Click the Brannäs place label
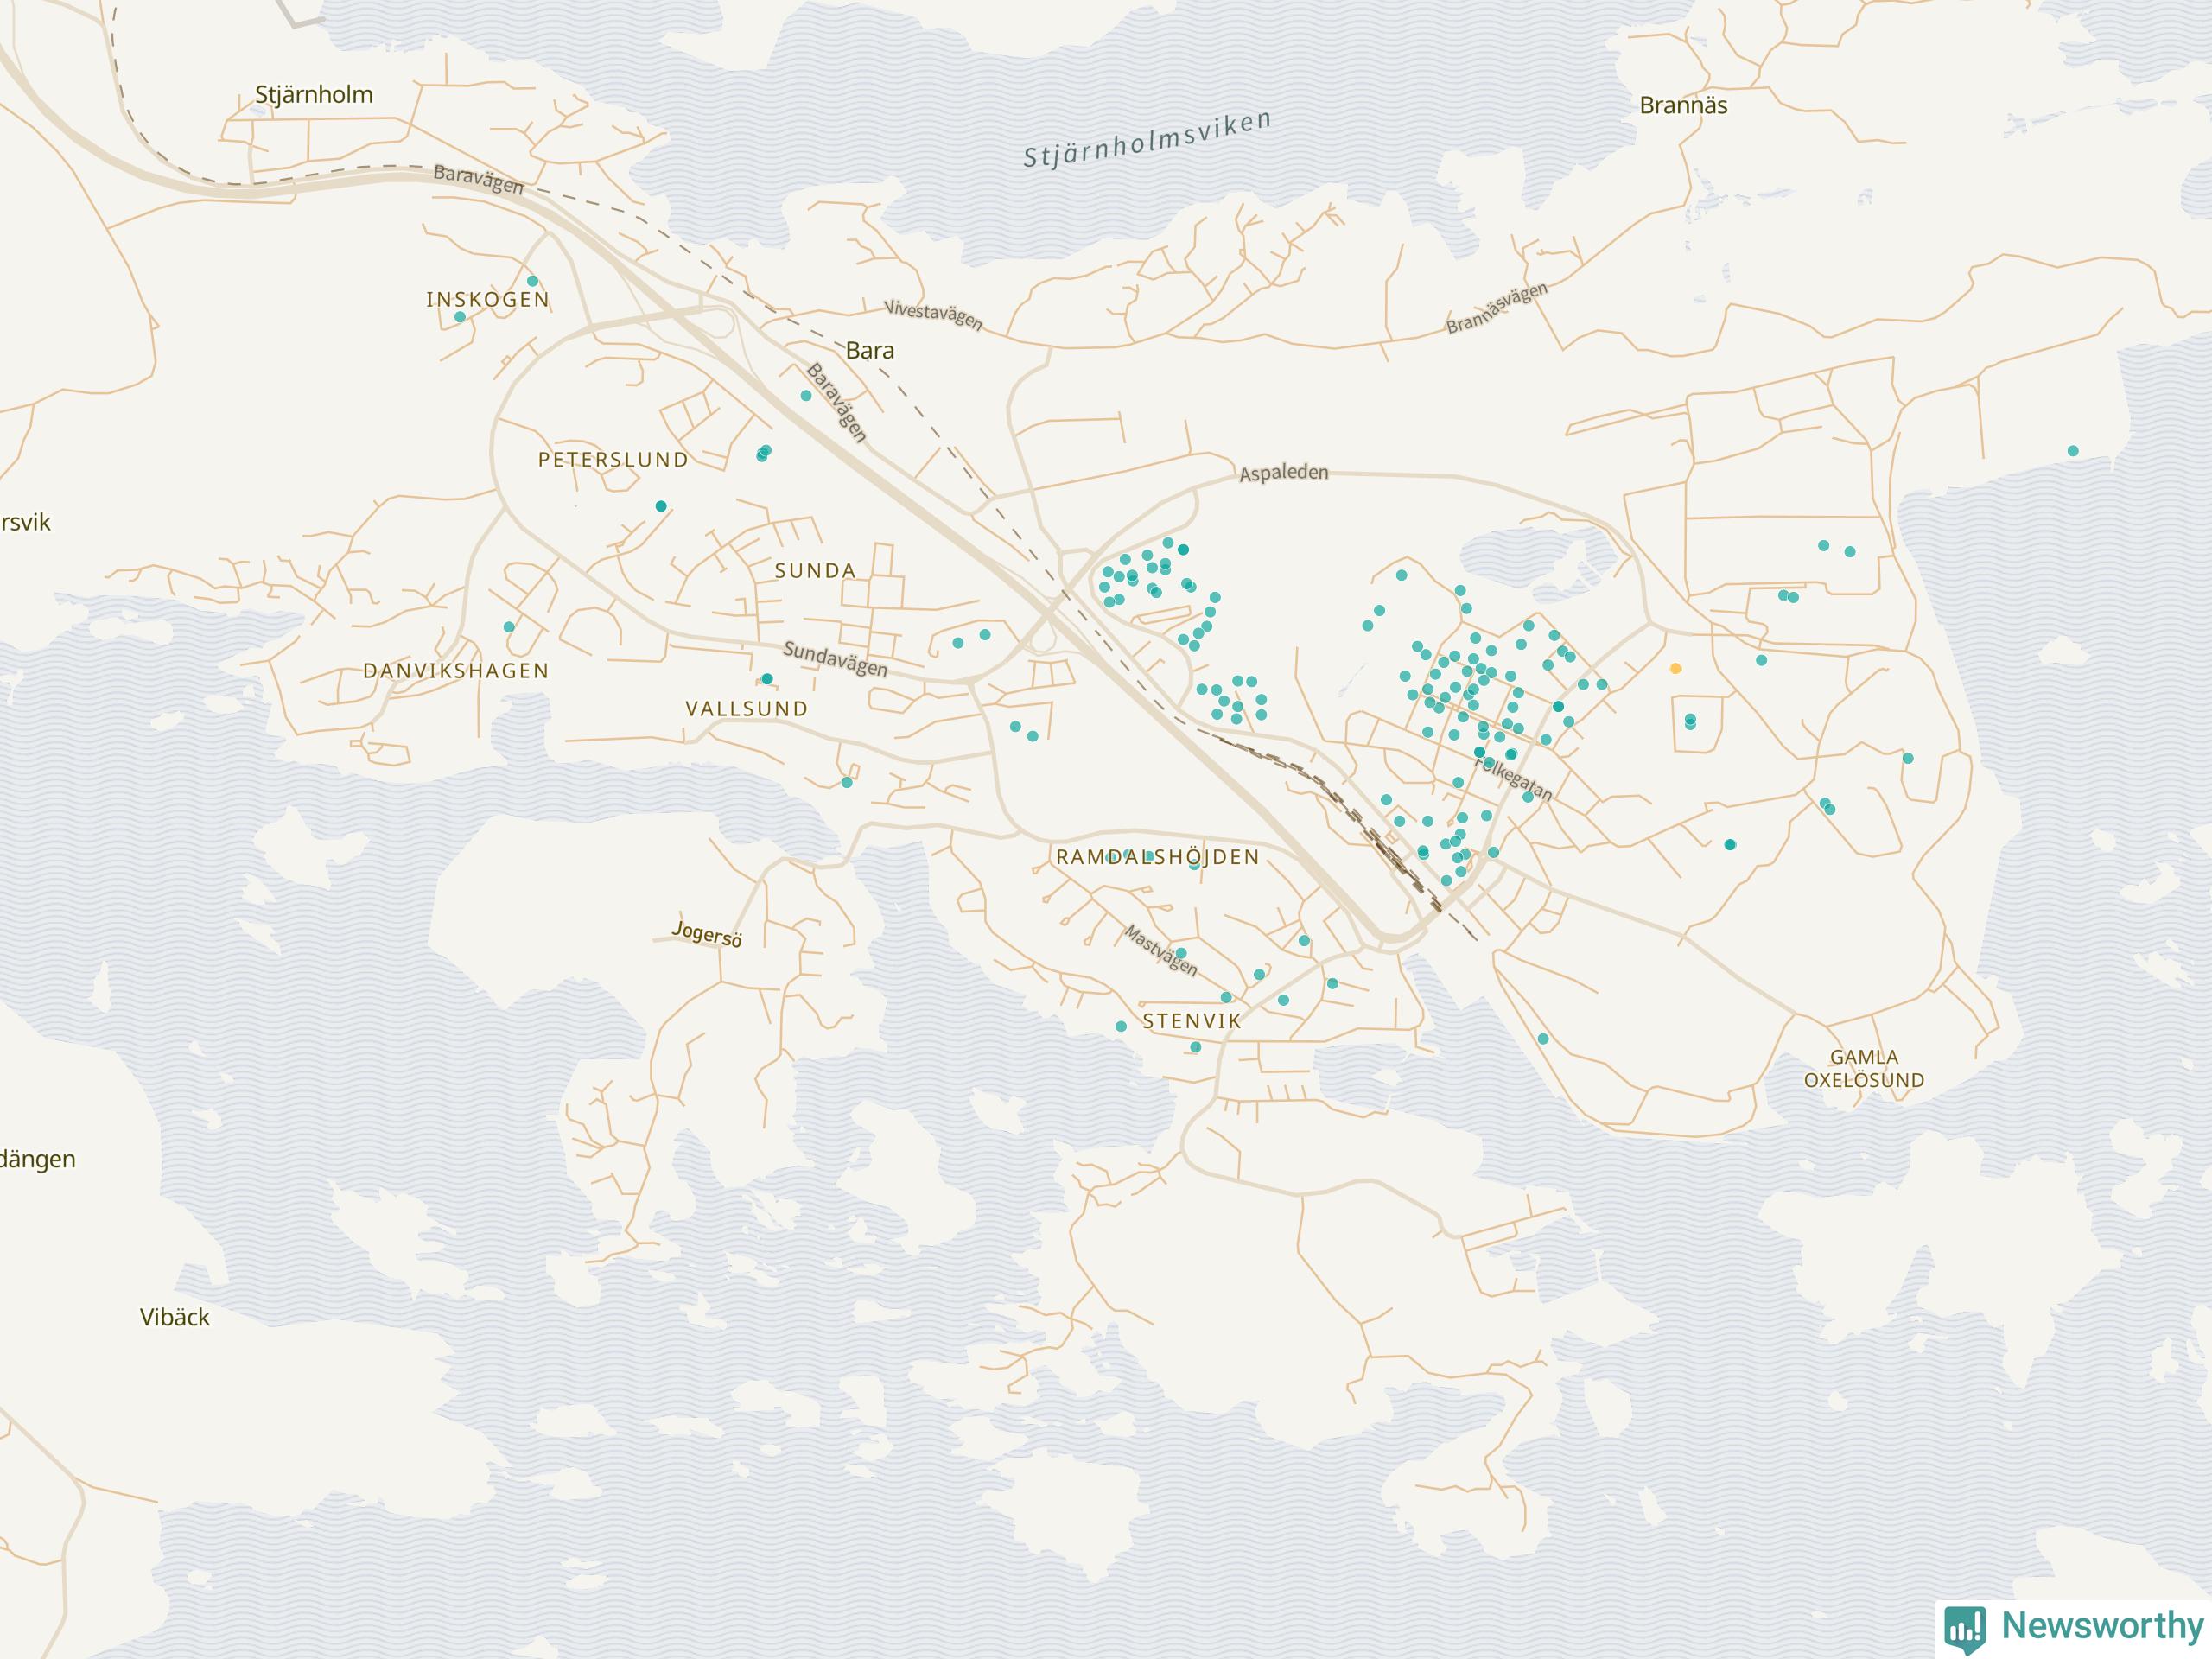Image resolution: width=2212 pixels, height=1659 pixels. tap(1683, 105)
